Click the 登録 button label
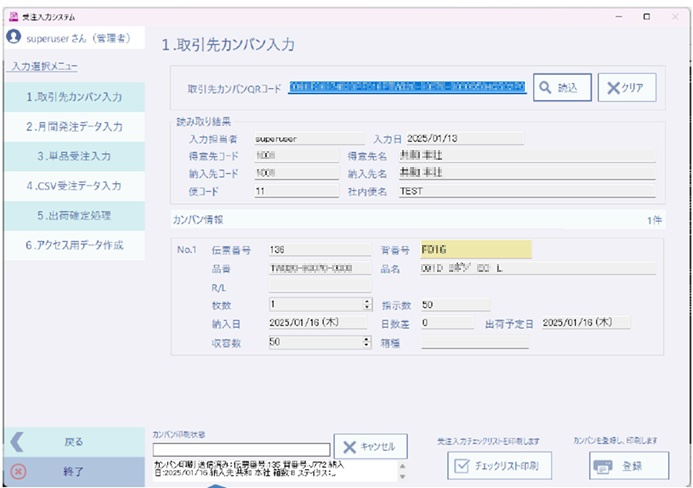This screenshot has height=488, width=693. coord(632,466)
